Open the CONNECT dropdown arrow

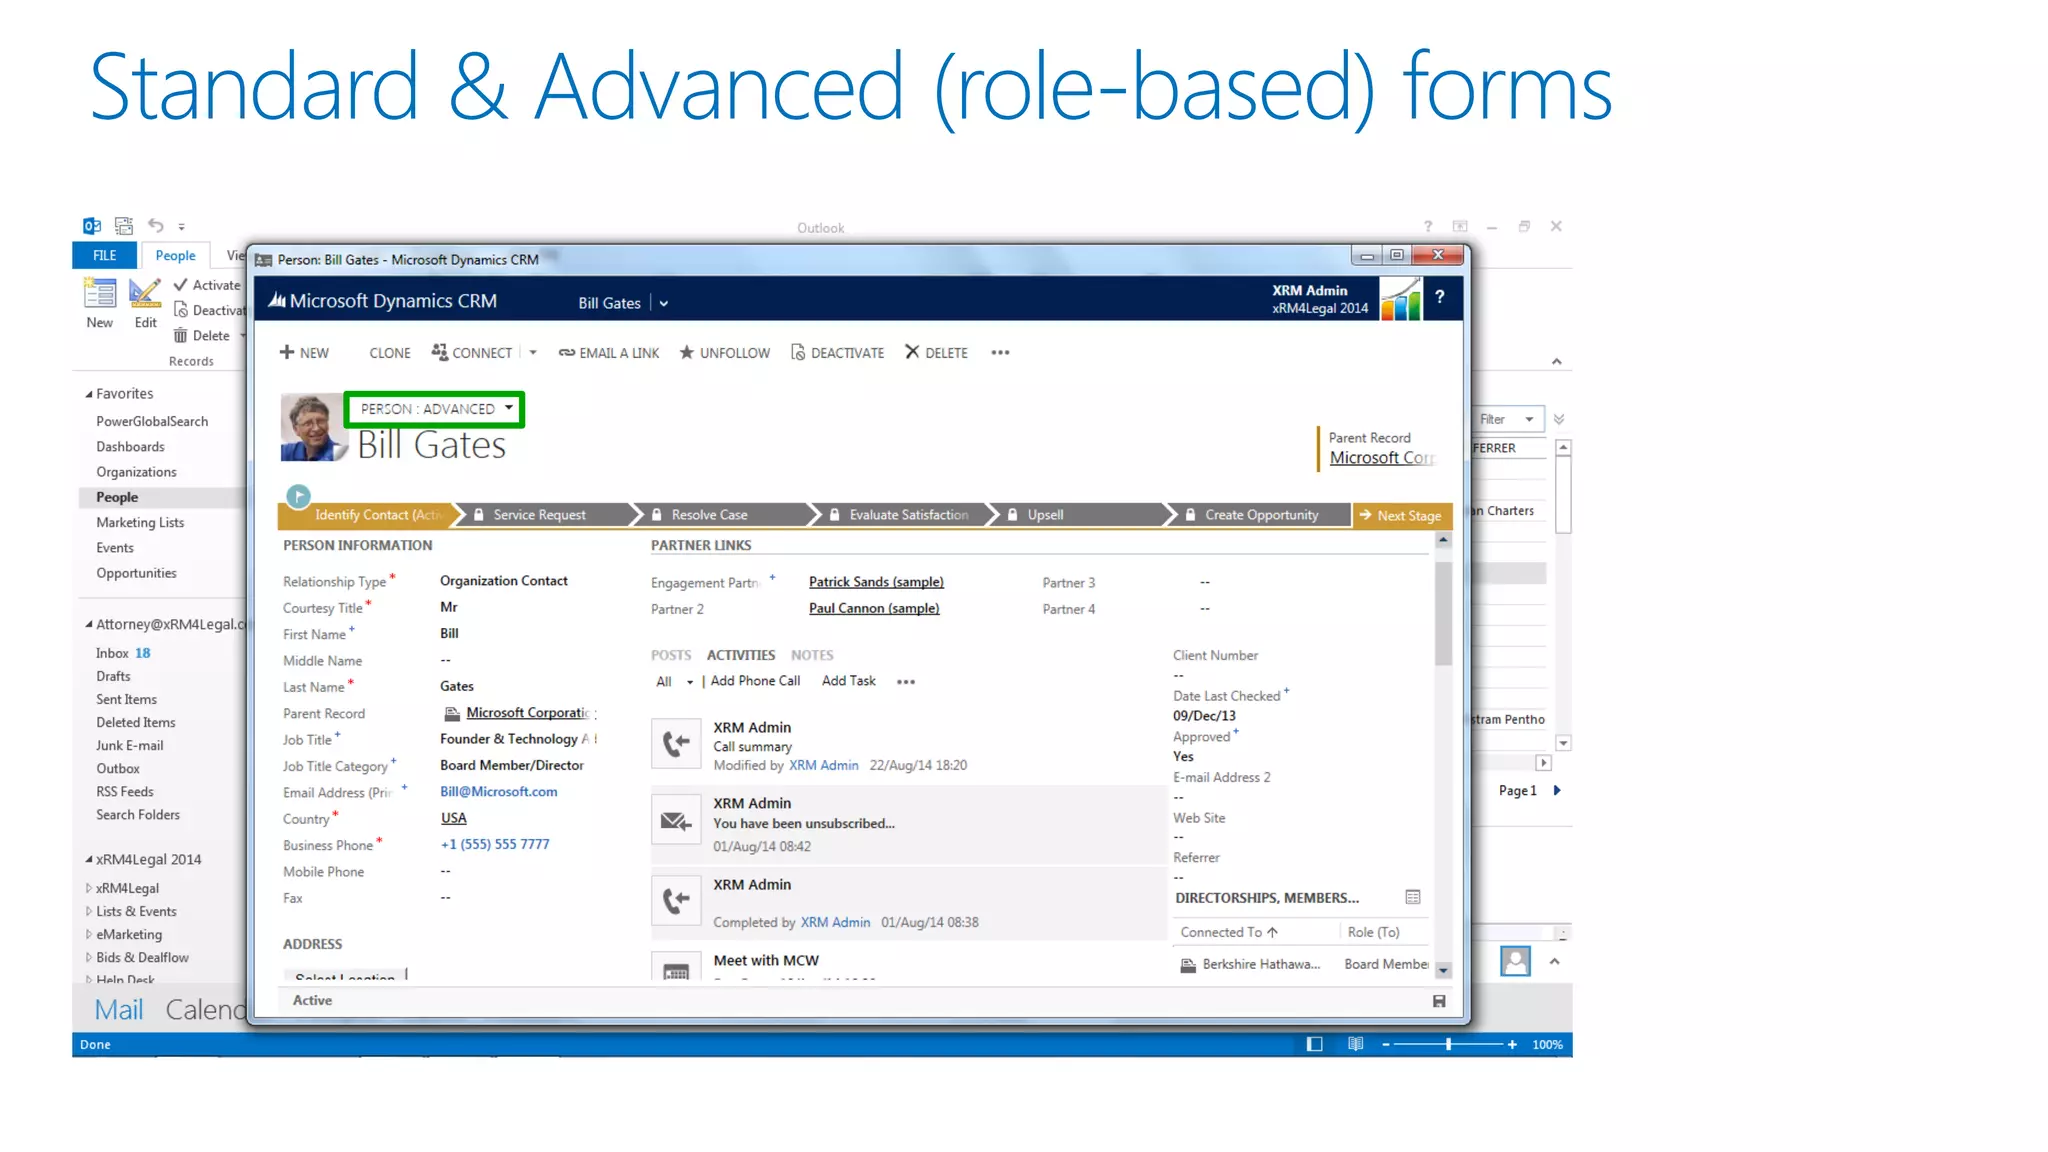tap(533, 352)
